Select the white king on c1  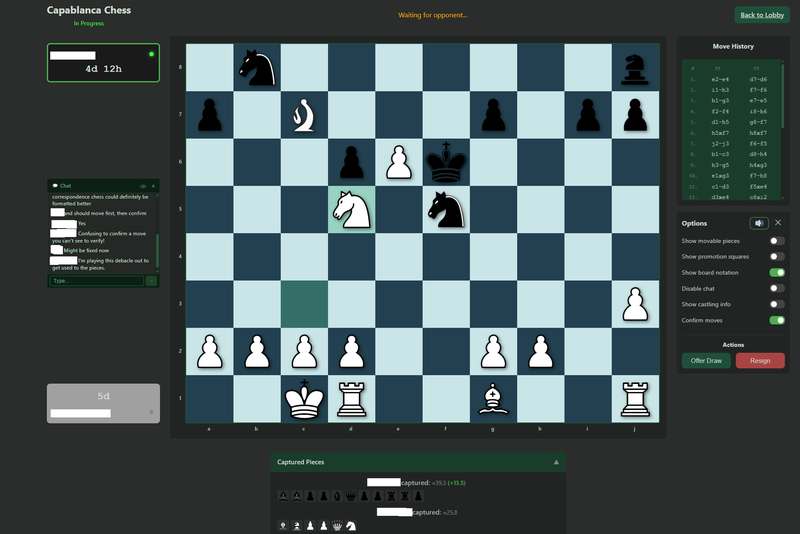tap(304, 399)
